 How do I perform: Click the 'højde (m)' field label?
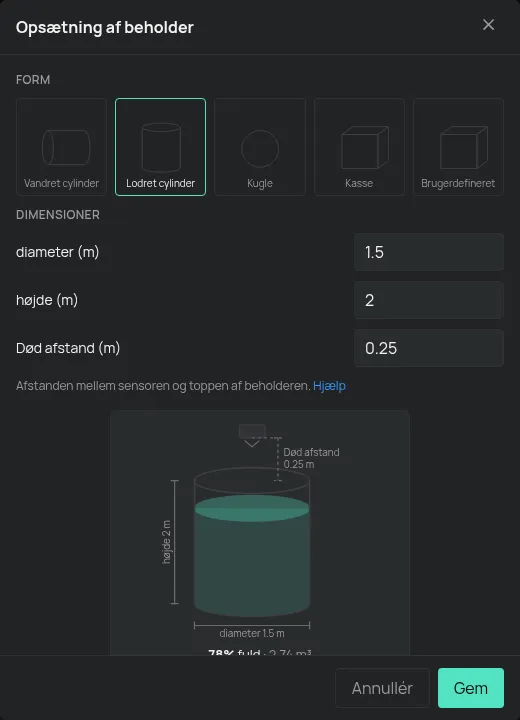(47, 300)
